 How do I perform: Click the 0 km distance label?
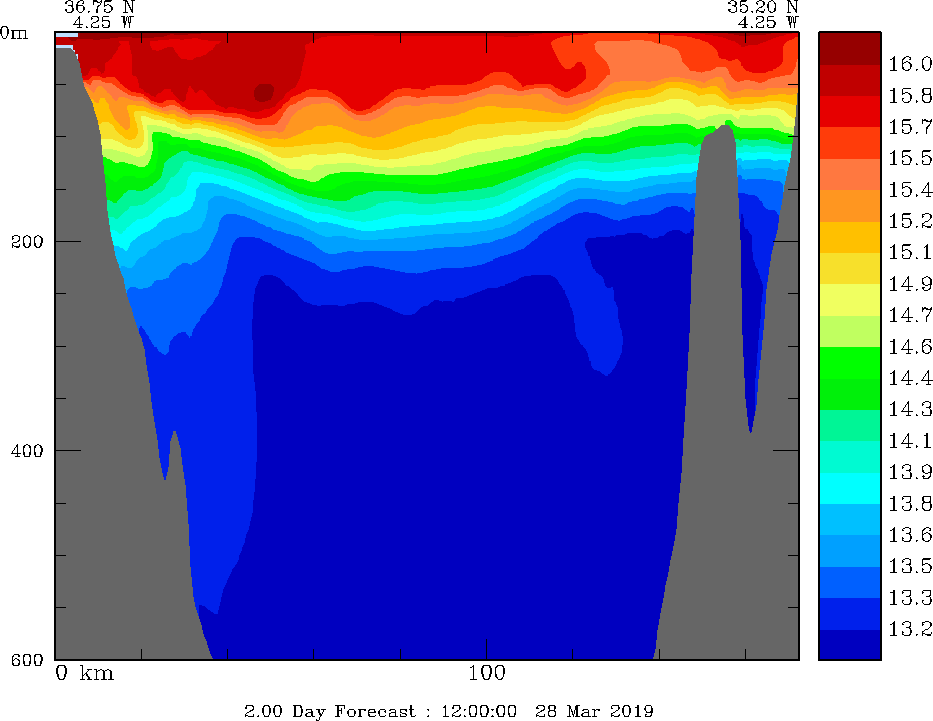[x=84, y=673]
